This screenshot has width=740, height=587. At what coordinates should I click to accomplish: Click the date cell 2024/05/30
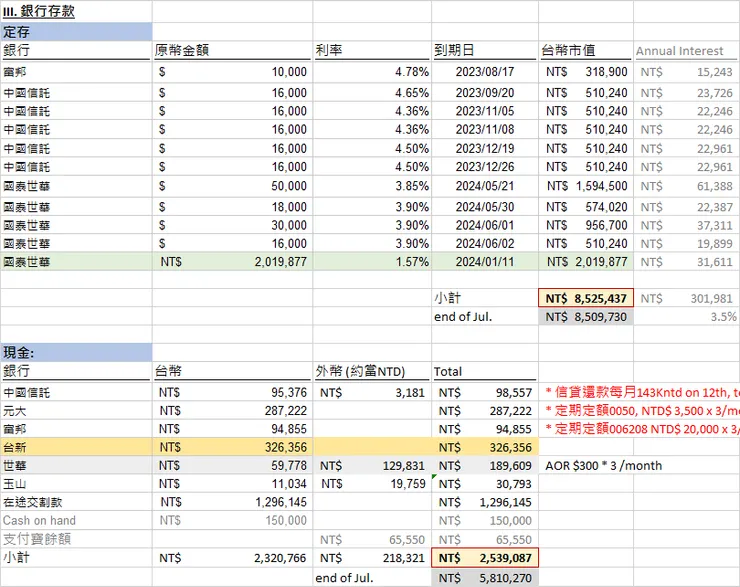pos(485,207)
